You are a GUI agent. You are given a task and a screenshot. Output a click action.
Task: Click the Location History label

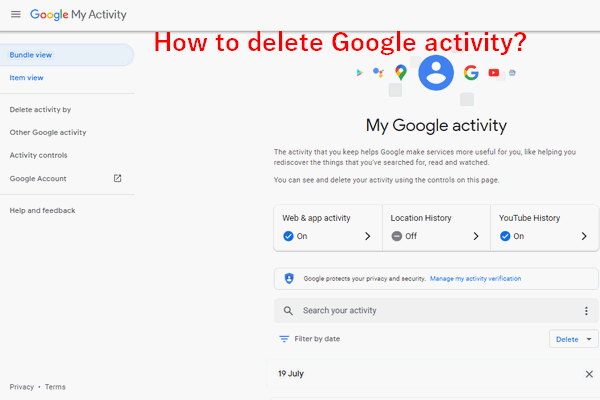coord(421,218)
